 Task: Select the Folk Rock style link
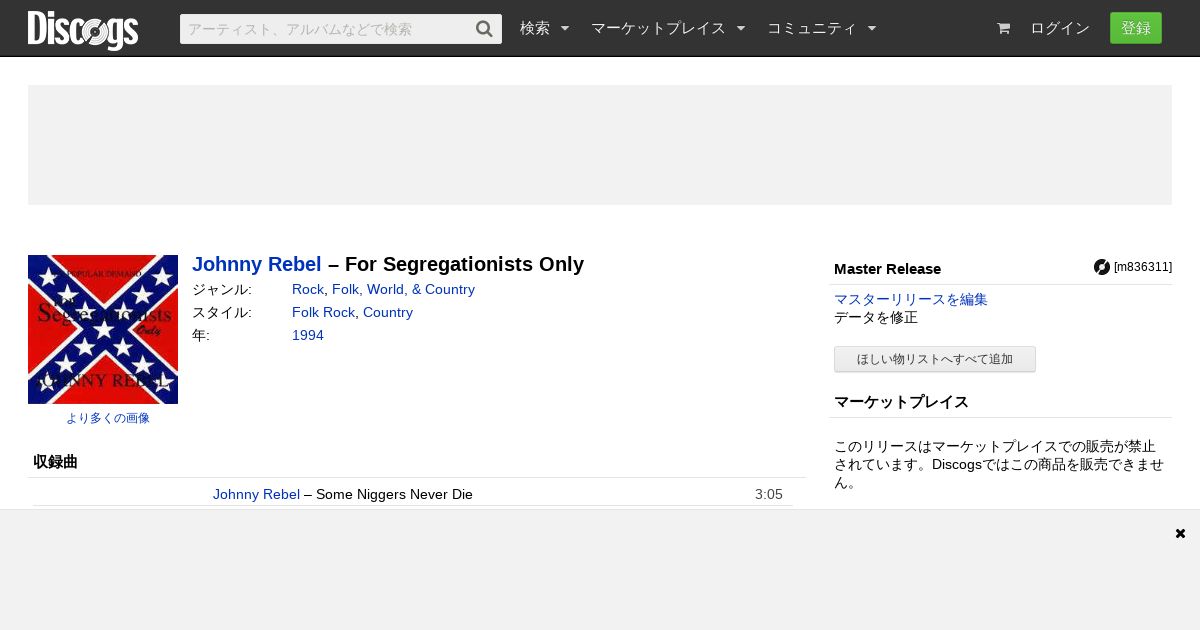coord(323,312)
